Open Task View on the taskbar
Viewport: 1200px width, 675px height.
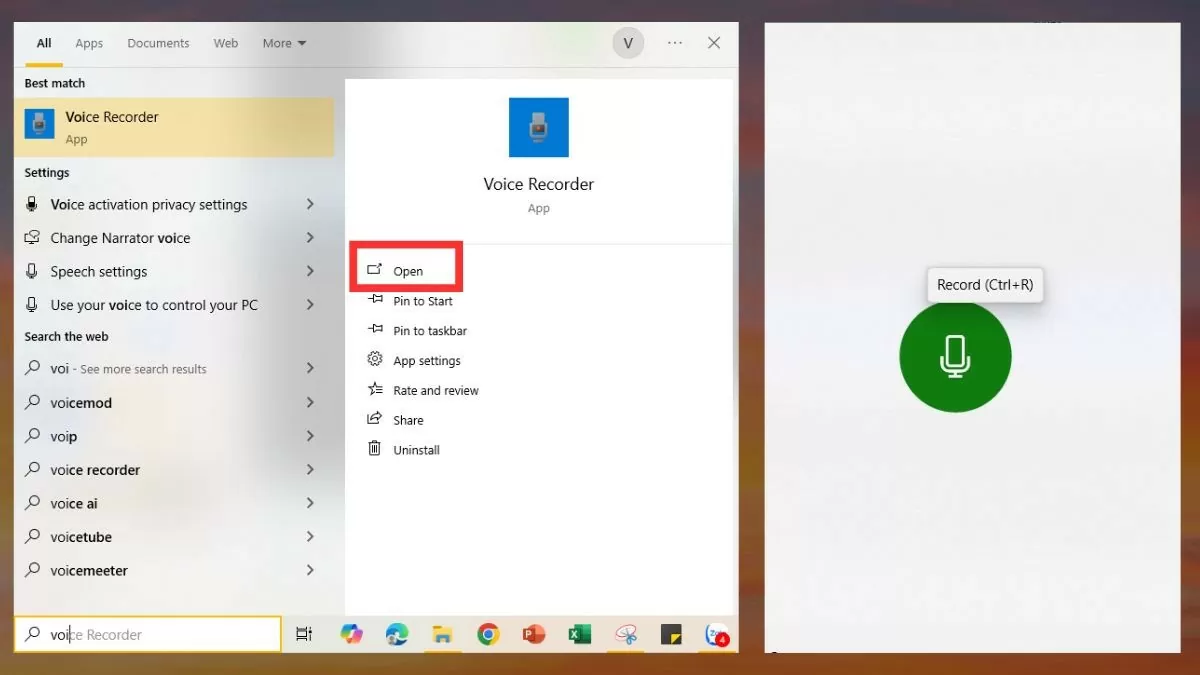[x=305, y=634]
